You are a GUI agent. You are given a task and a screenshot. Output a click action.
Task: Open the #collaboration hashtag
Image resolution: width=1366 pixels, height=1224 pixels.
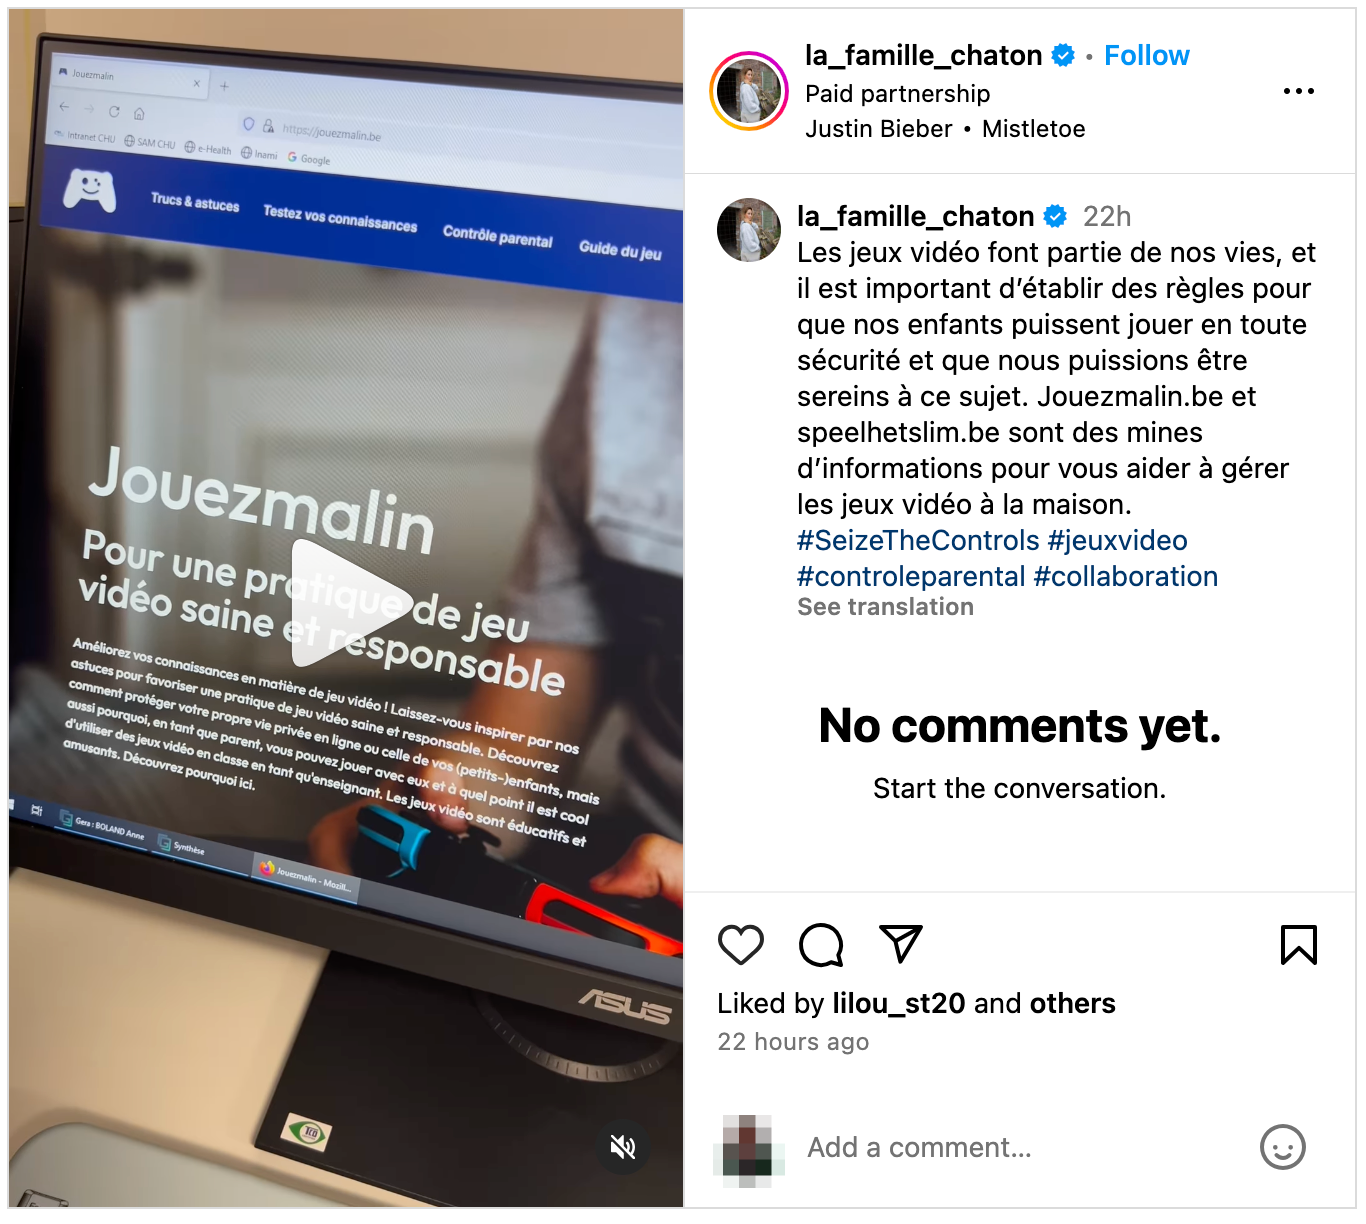click(x=1125, y=577)
